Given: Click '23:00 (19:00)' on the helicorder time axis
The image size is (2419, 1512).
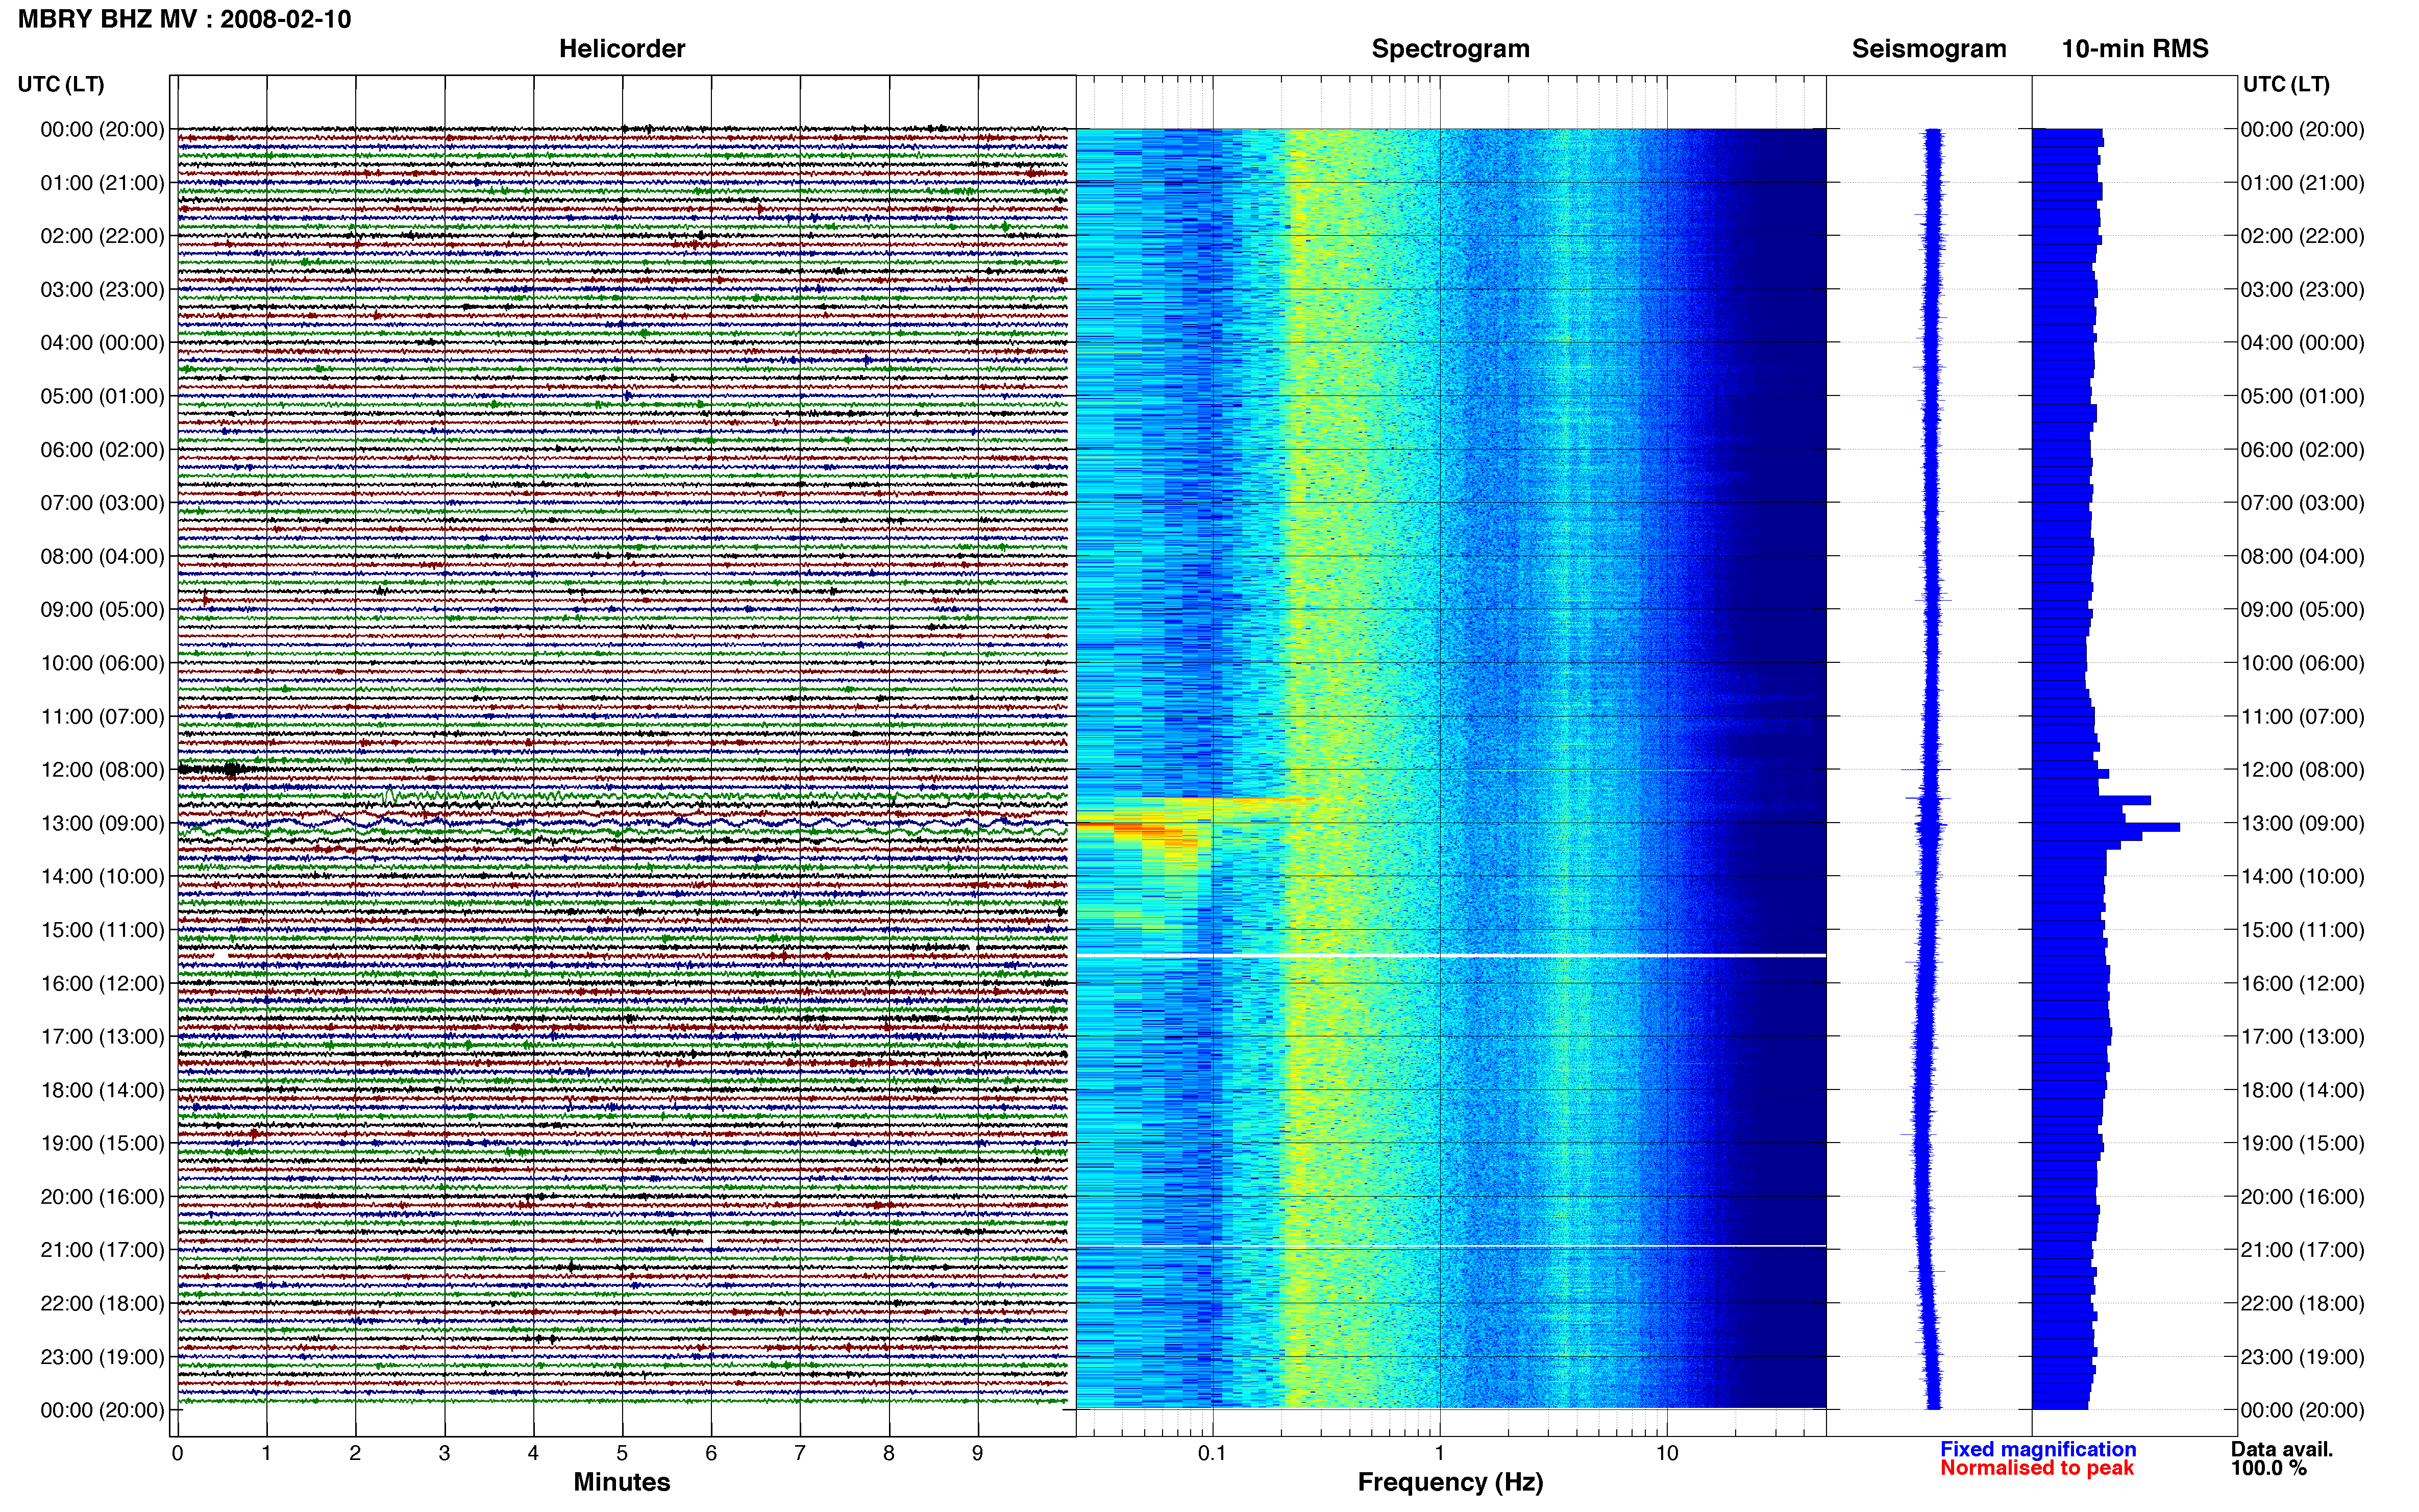Looking at the screenshot, I should 102,1357.
